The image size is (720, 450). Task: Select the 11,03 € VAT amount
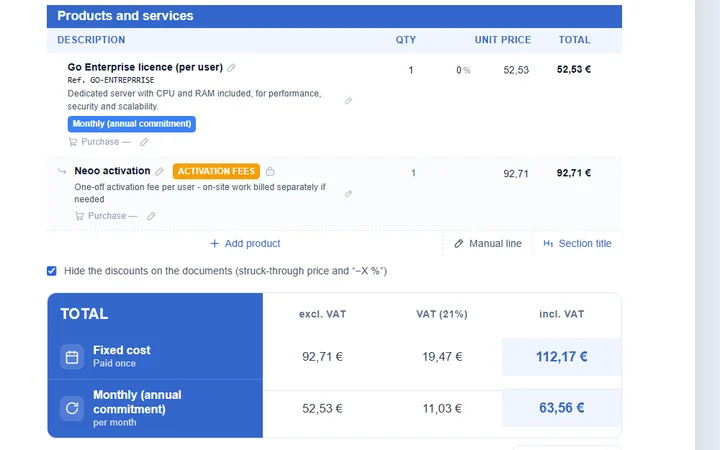[442, 408]
